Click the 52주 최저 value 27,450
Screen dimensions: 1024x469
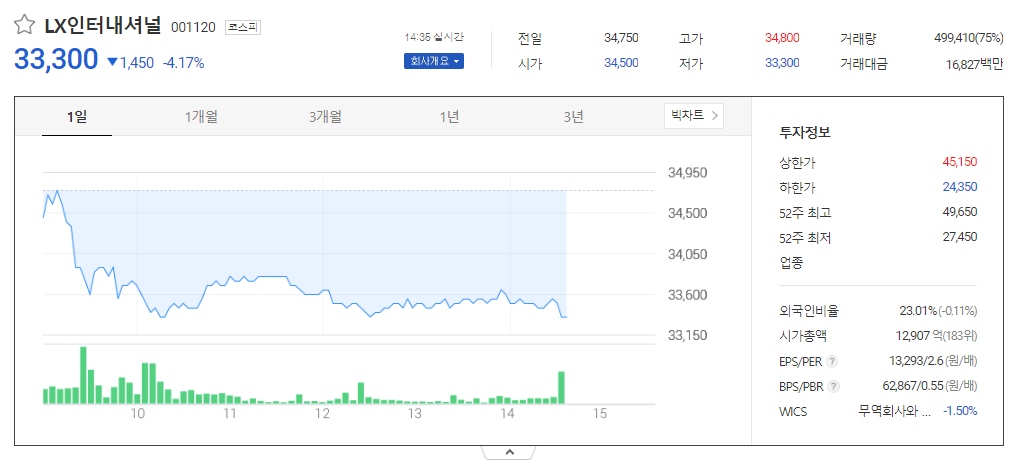tap(960, 236)
